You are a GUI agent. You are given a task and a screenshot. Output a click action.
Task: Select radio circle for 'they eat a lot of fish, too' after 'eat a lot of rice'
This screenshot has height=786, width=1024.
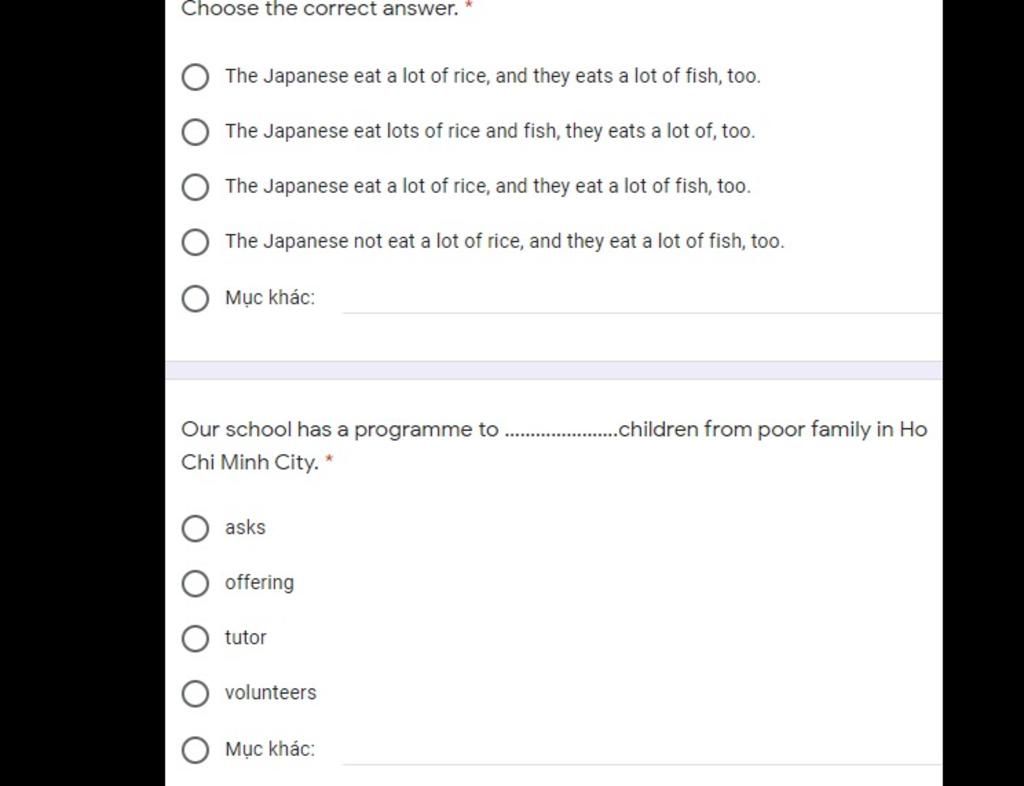[195, 187]
